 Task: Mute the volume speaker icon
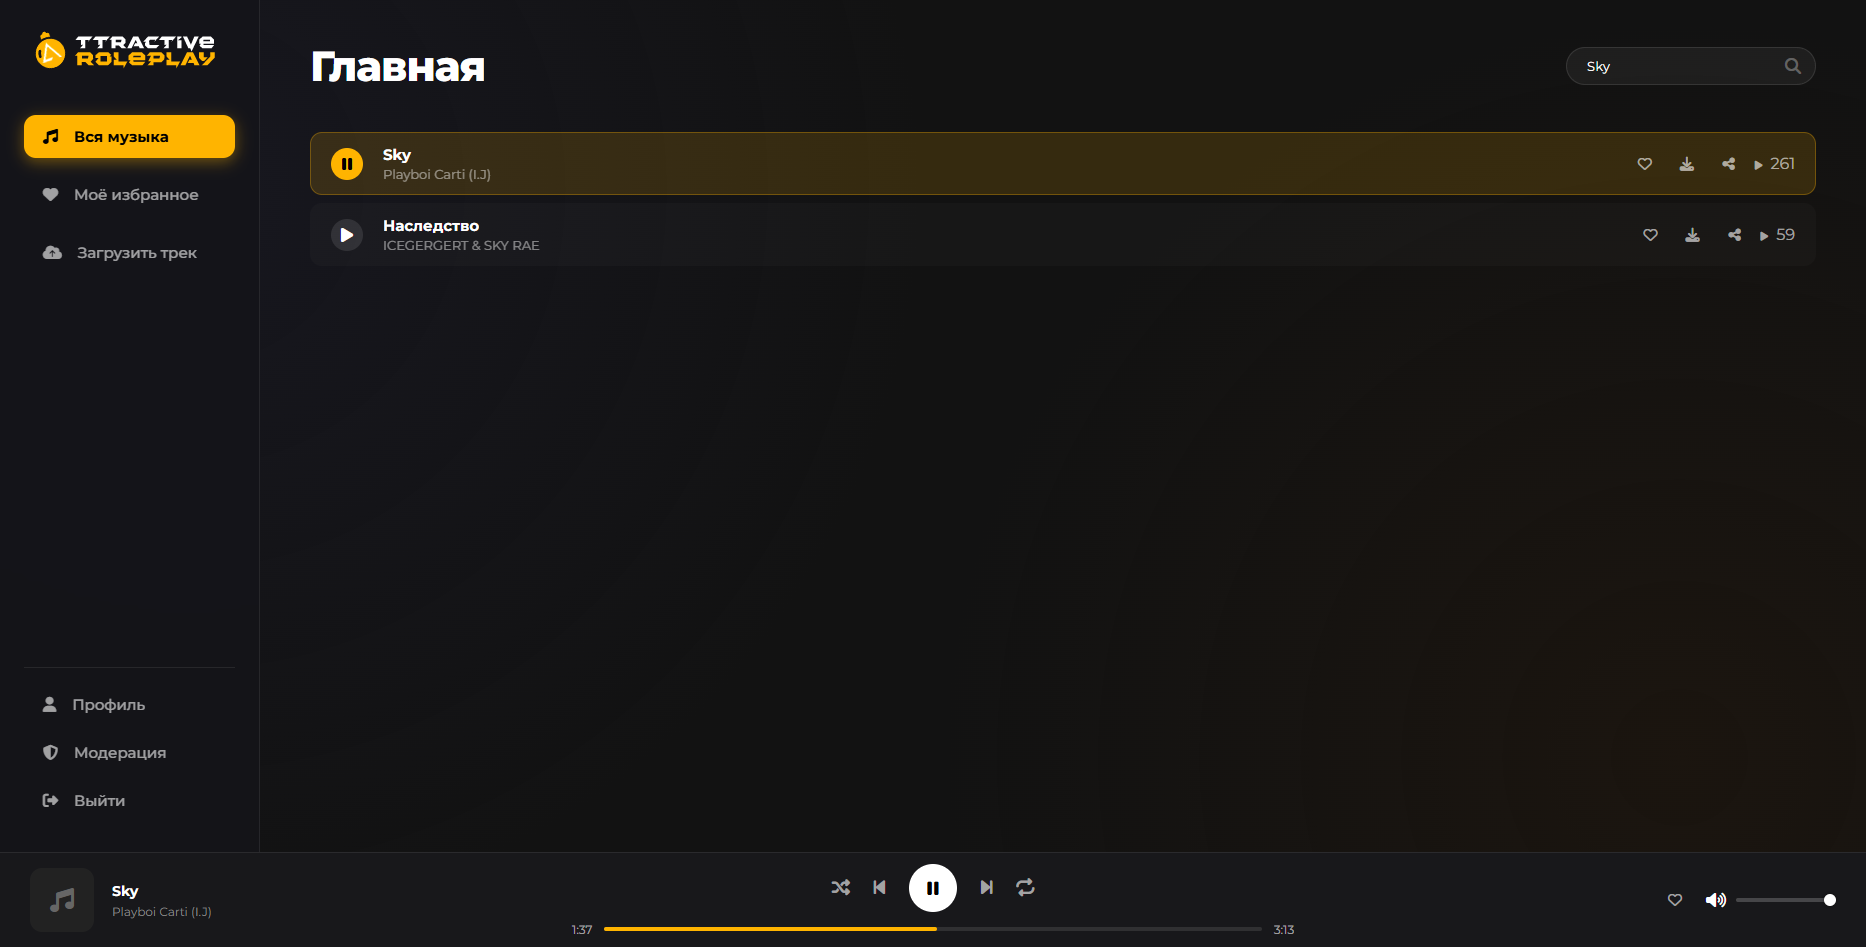coord(1716,900)
